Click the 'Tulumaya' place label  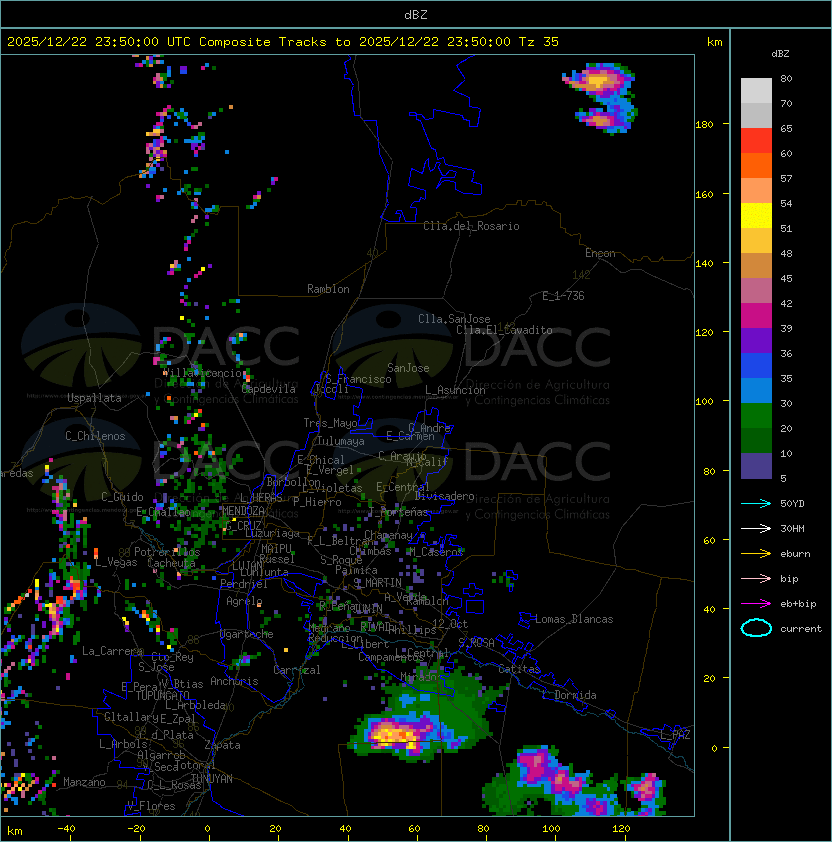(341, 441)
